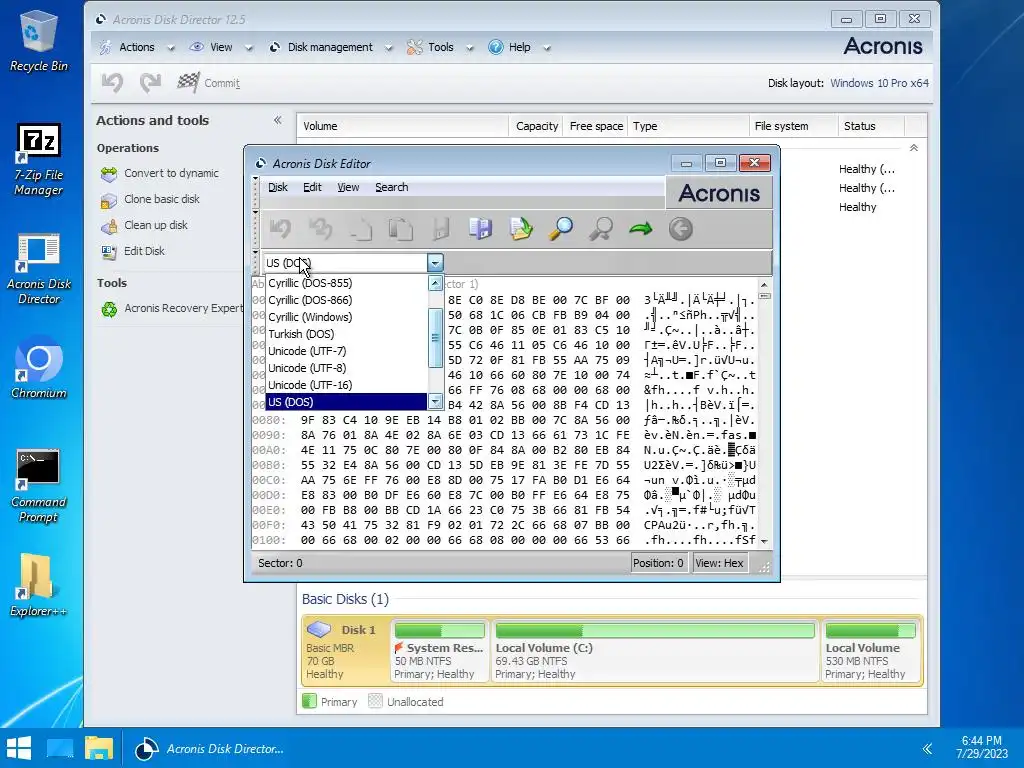This screenshot has width=1024, height=768.
Task: Click the Copy icon in Disk Editor toolbar
Action: (x=361, y=229)
